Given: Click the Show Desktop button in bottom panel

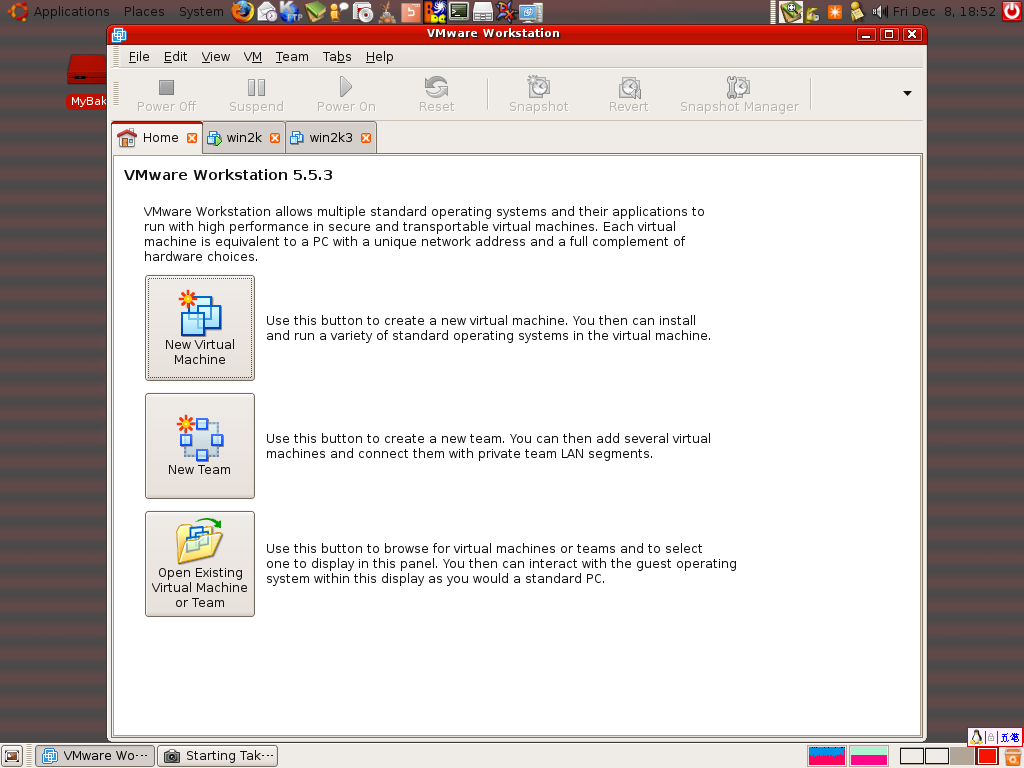Looking at the screenshot, I should [x=12, y=756].
